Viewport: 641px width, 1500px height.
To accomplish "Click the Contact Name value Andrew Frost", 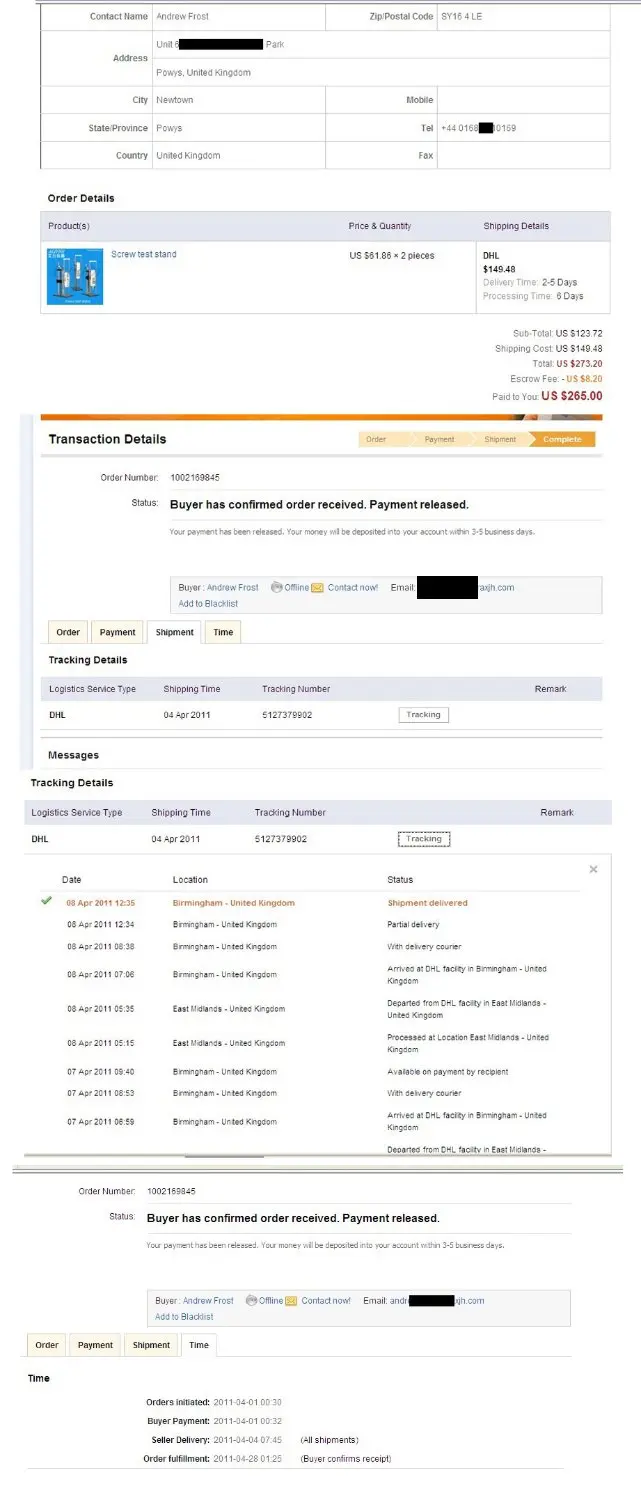I will [x=182, y=17].
